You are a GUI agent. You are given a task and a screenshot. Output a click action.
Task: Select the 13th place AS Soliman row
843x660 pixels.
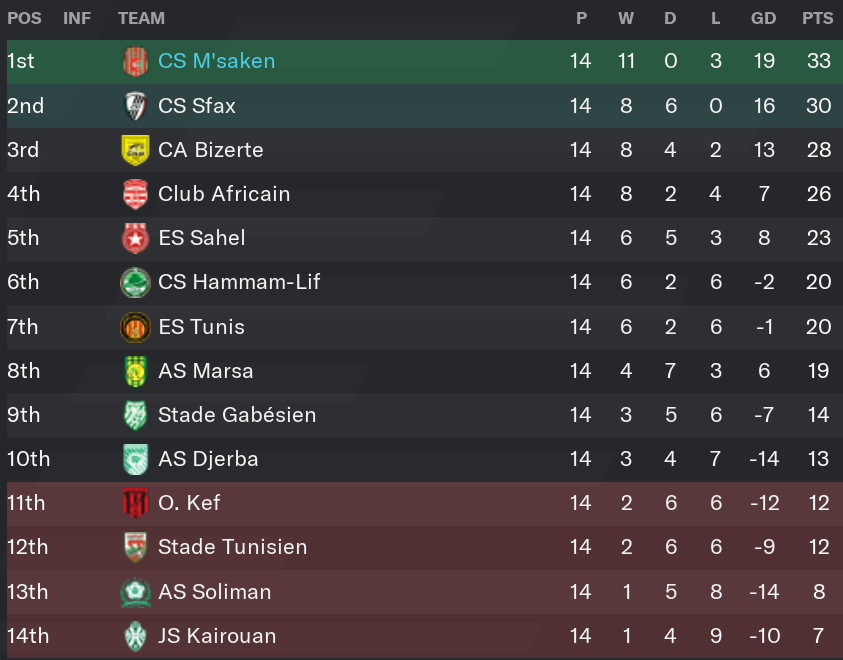[x=425, y=592]
